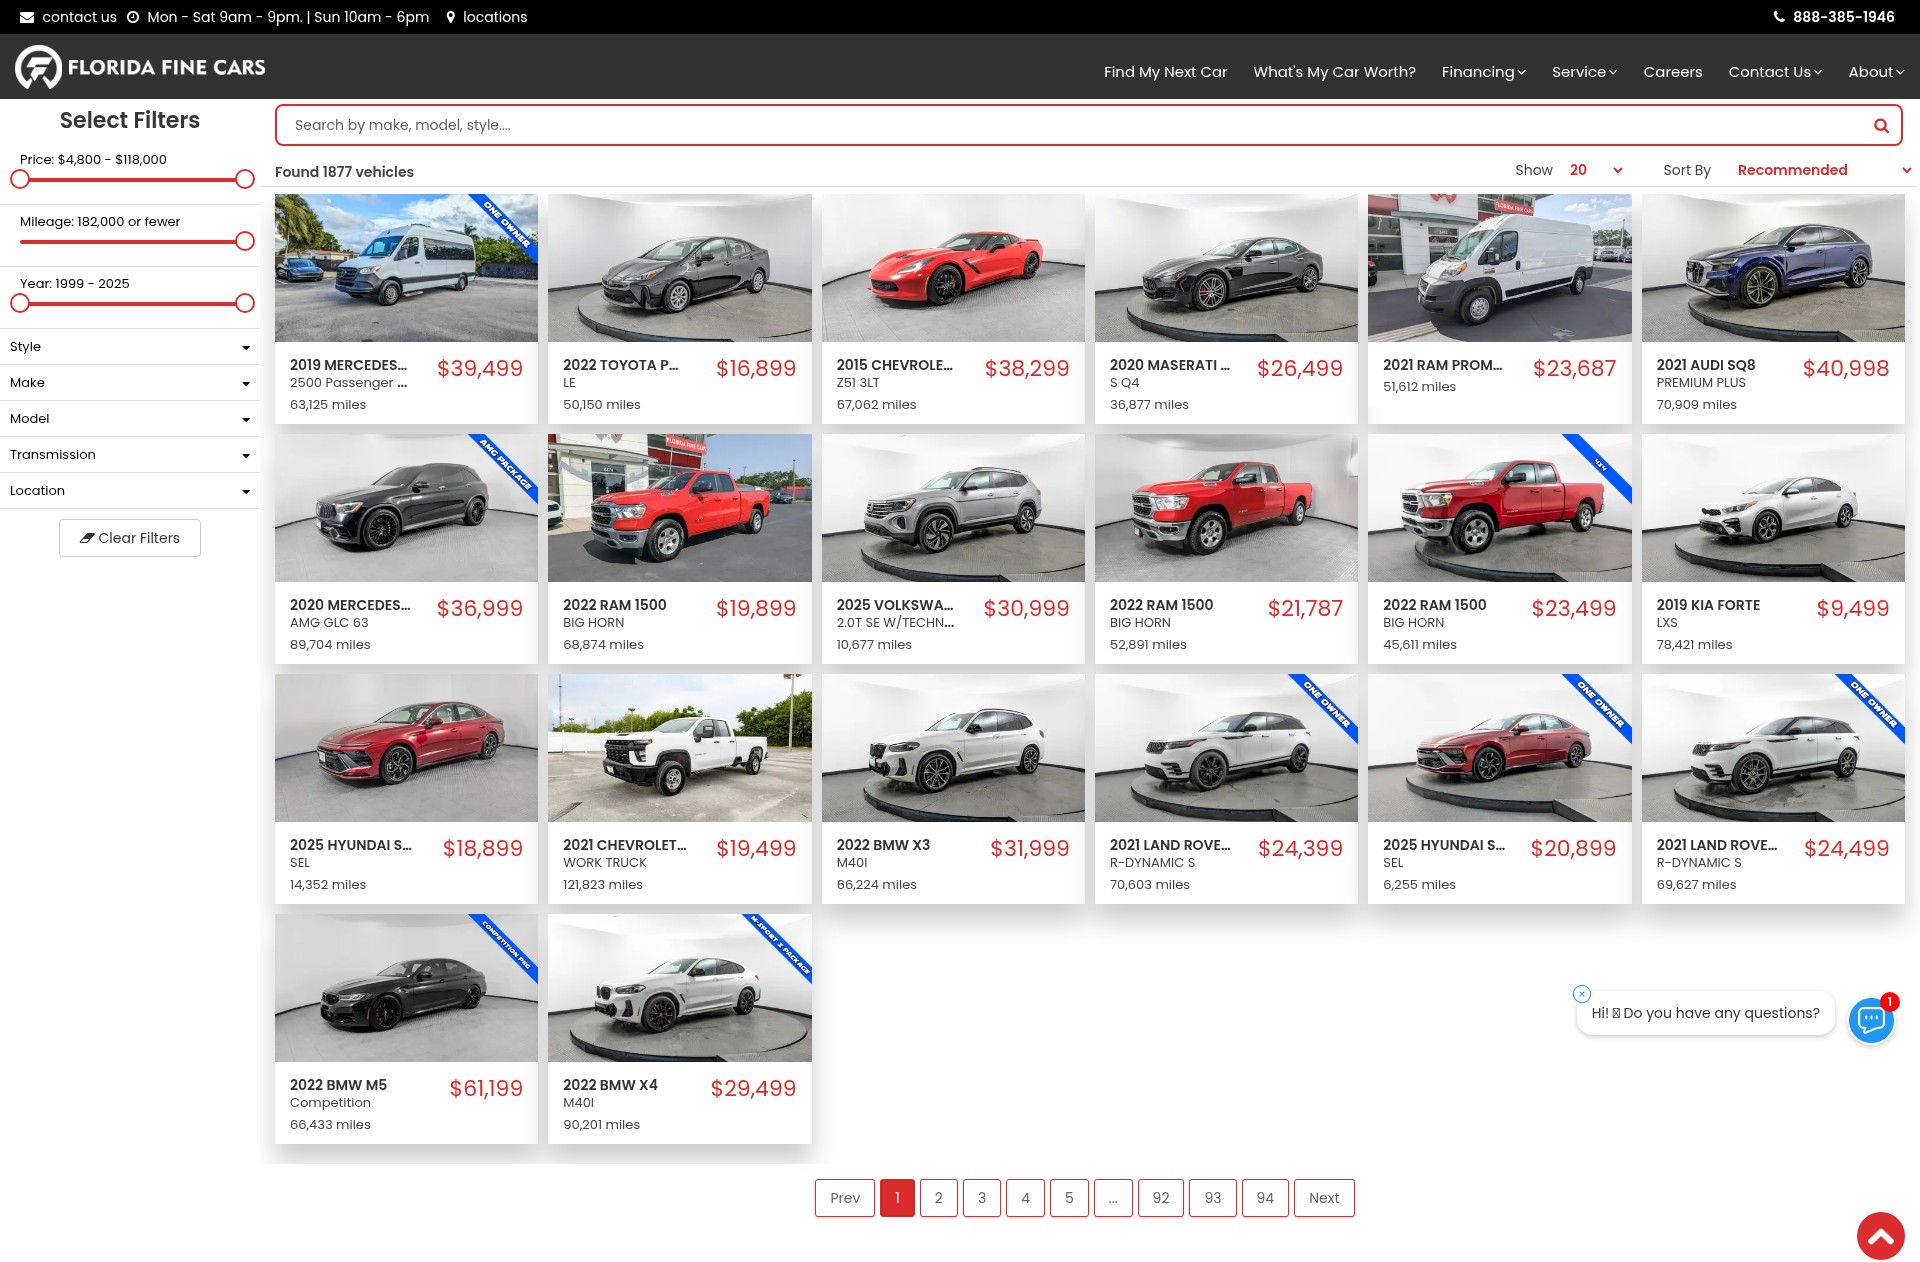Click the 2025 Hyundai SEL $20,899 price

1573,848
